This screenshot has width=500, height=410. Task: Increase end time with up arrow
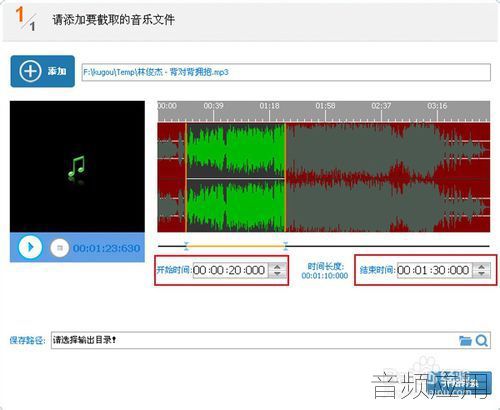[482, 266]
